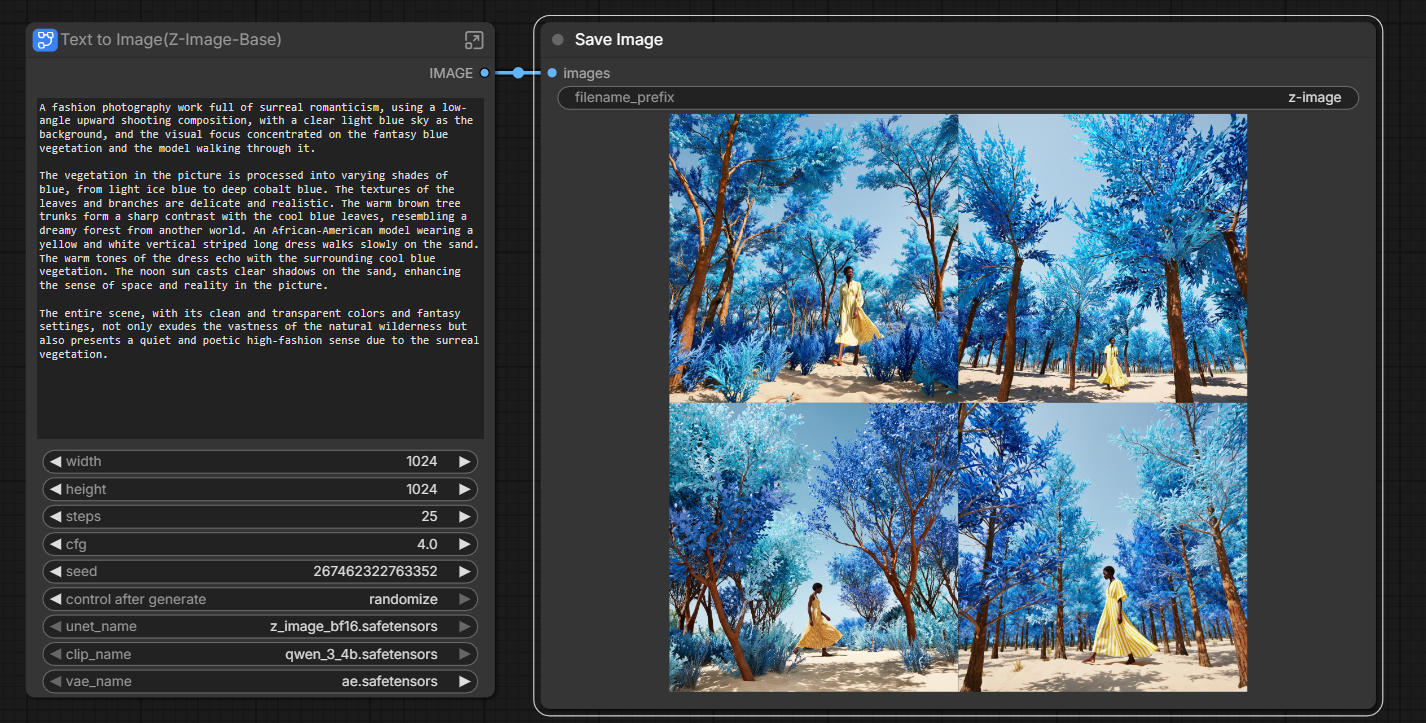Click the Save Image node title
Screen dimensions: 1426x723
(618, 40)
